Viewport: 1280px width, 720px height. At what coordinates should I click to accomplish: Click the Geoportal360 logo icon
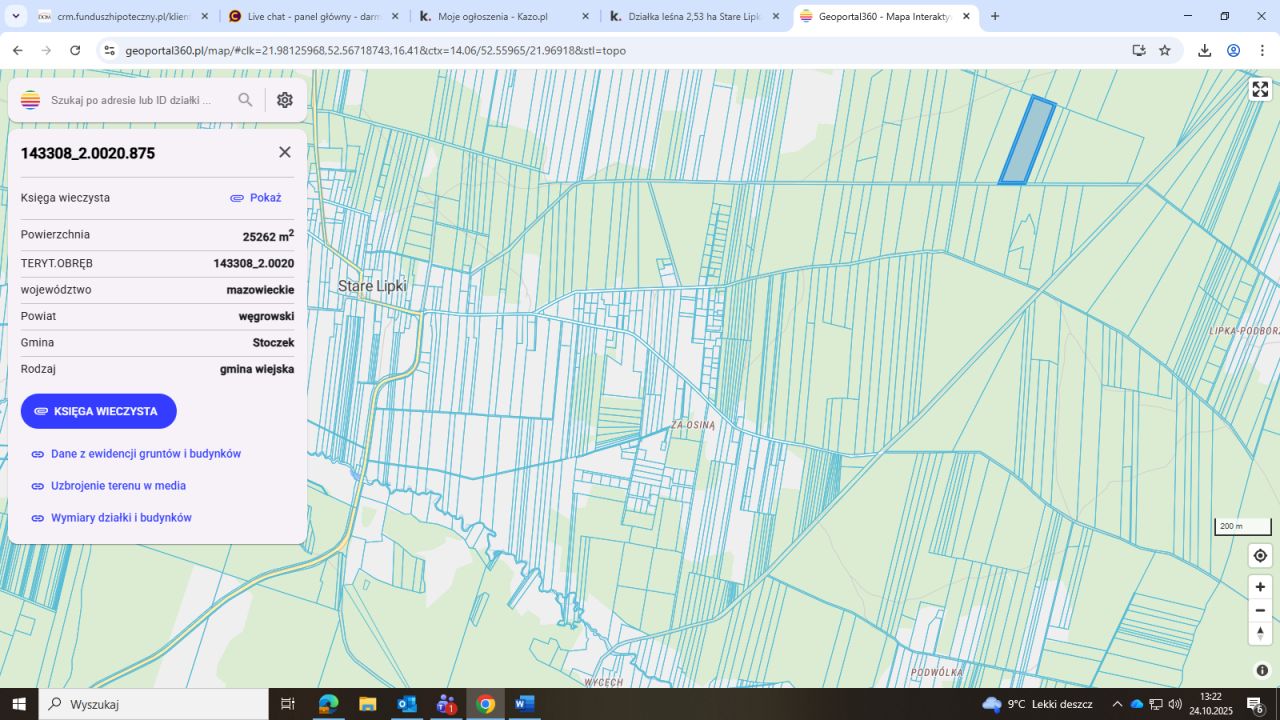coord(30,100)
